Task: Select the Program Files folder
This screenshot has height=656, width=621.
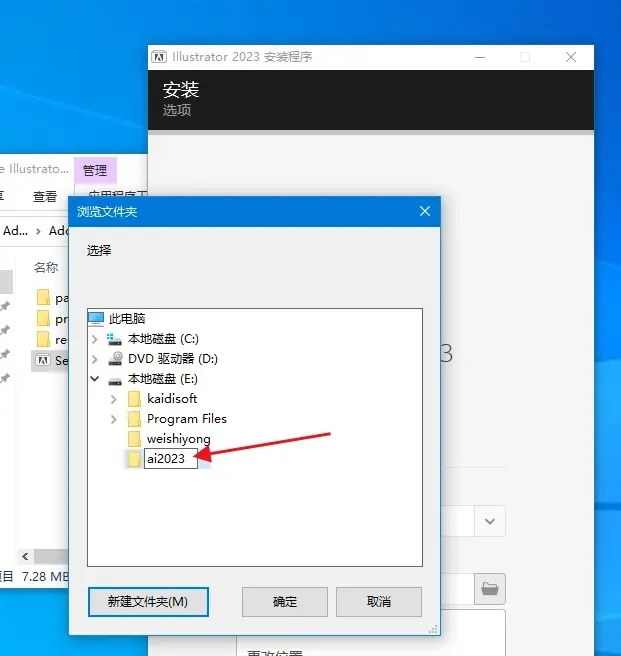Action: tap(187, 419)
